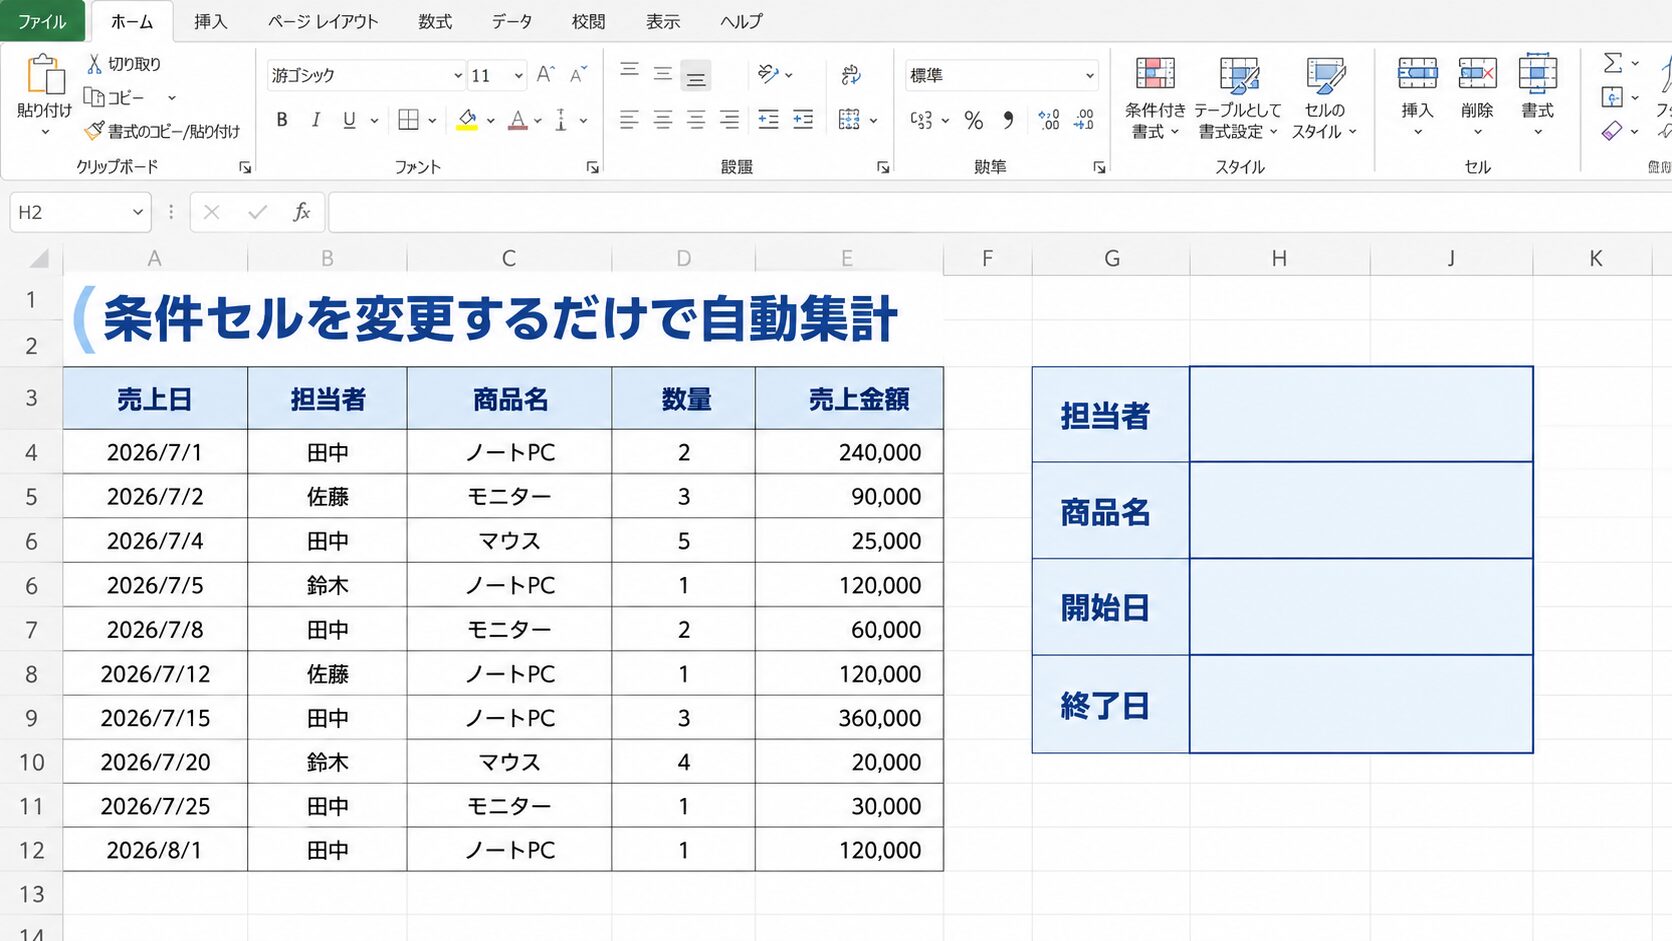Decrease decimal places

tap(1084, 120)
